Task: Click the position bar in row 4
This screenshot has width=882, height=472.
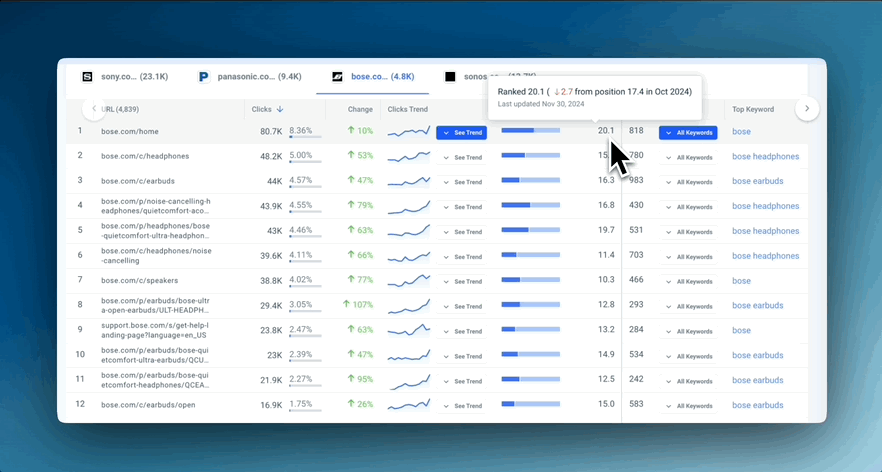Action: tap(530, 205)
